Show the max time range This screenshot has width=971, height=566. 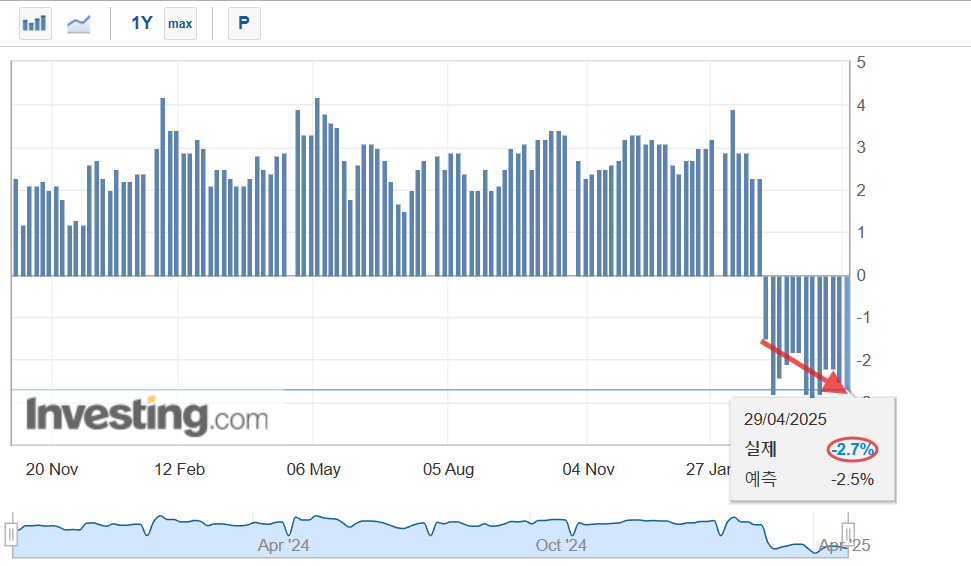180,23
